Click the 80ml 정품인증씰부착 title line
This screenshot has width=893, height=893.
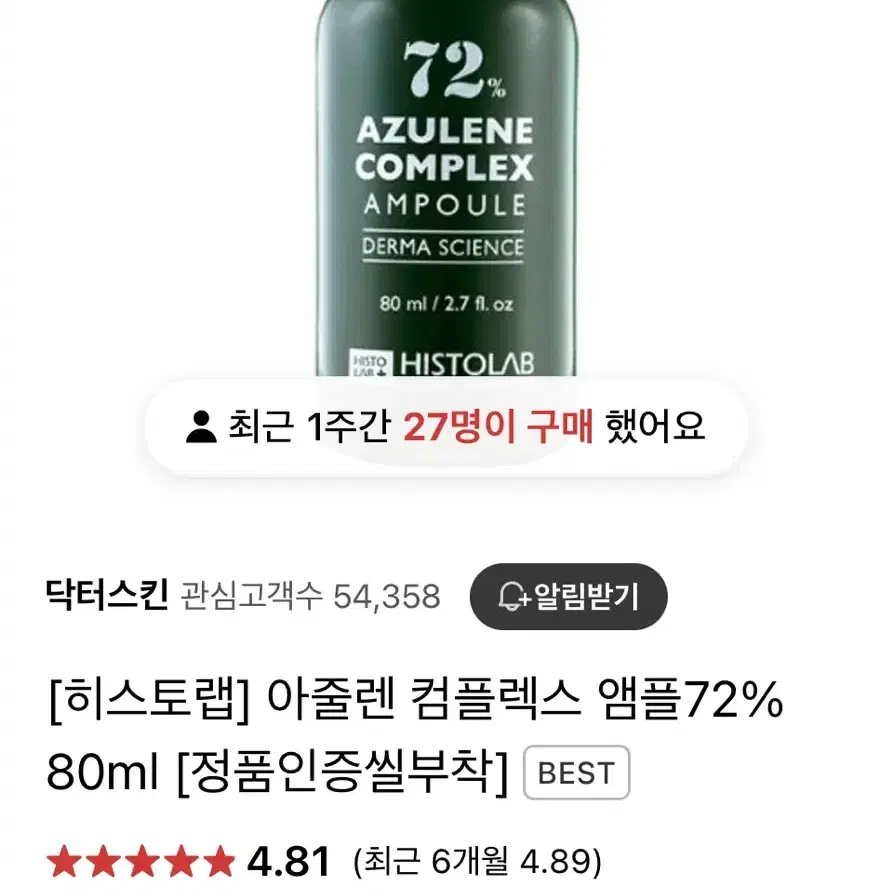pyautogui.click(x=277, y=773)
